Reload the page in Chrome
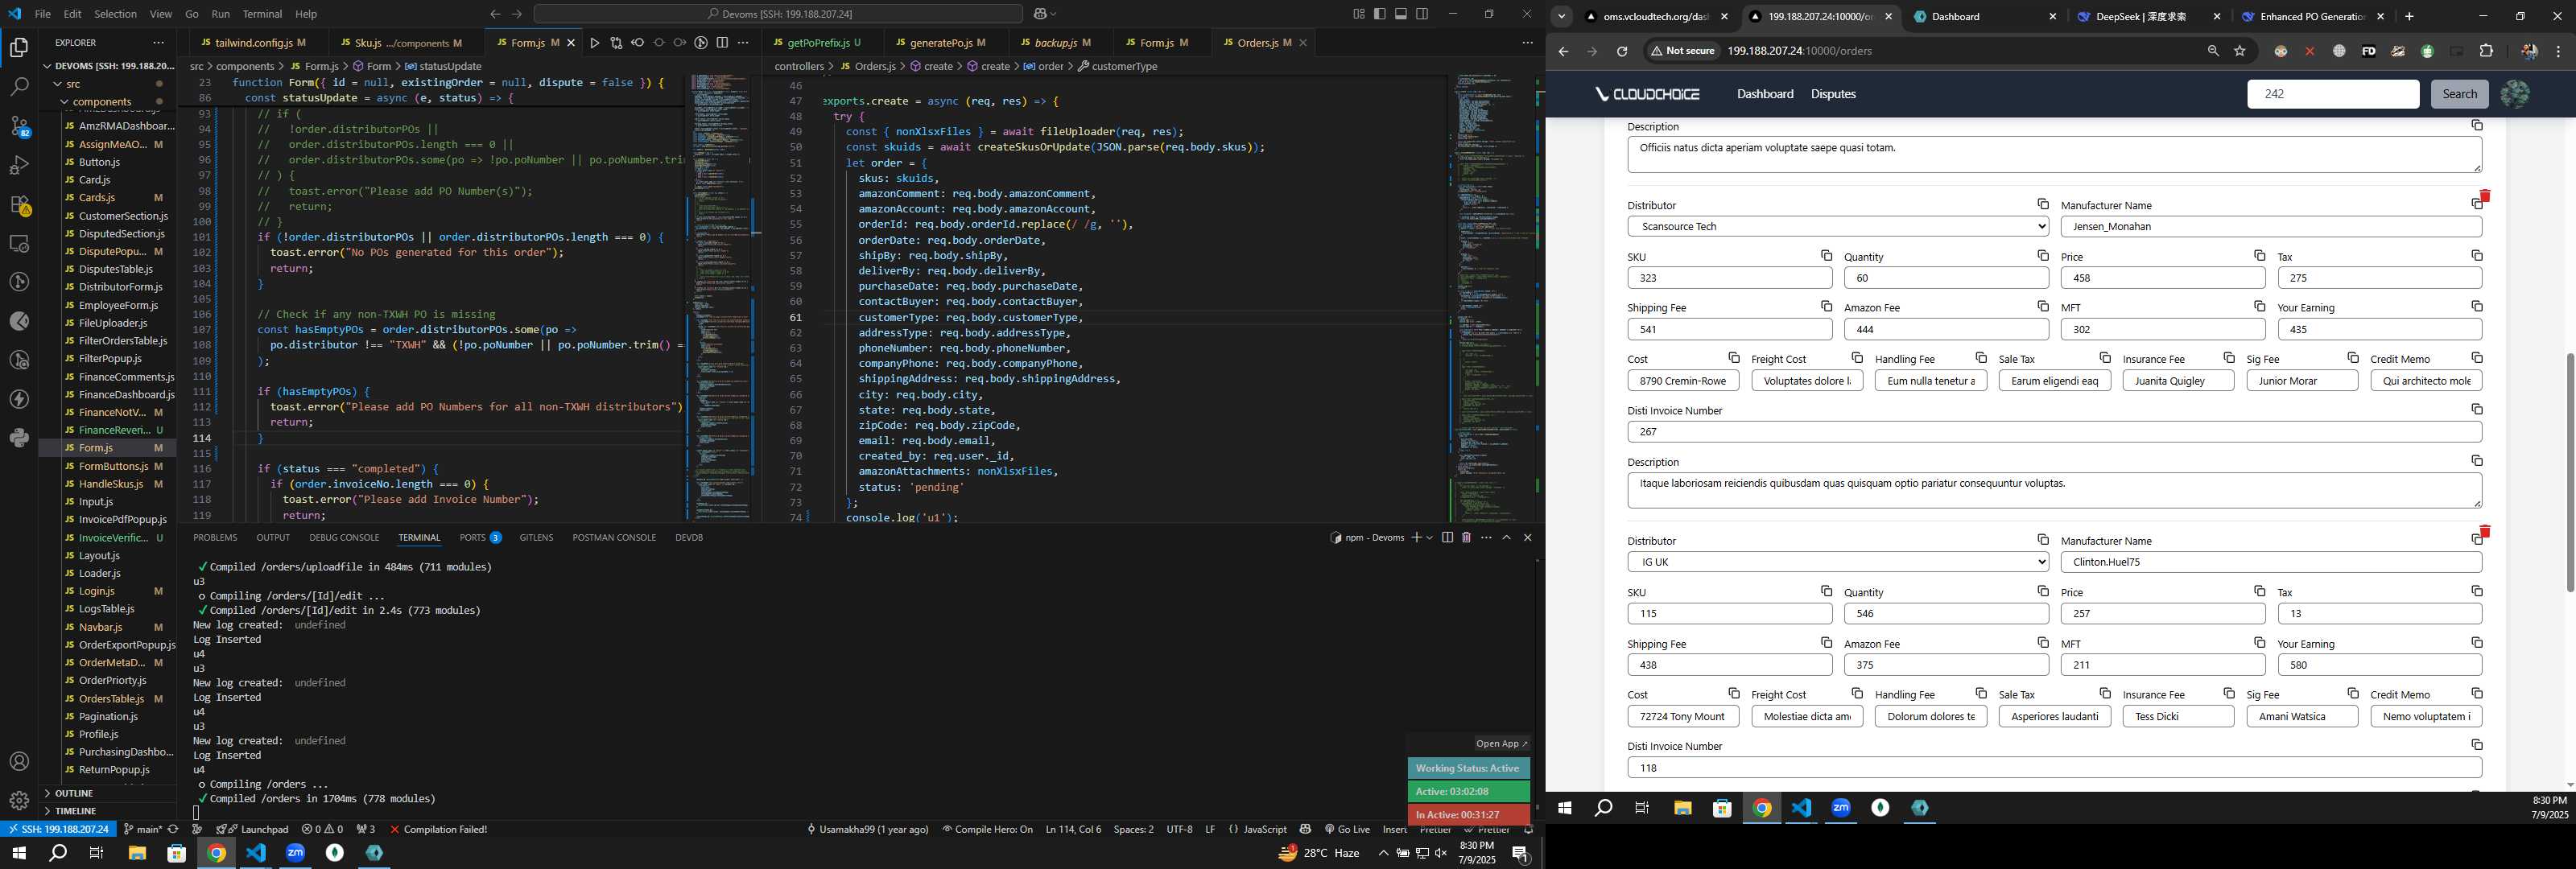Viewport: 2576px width, 869px height. (1622, 51)
